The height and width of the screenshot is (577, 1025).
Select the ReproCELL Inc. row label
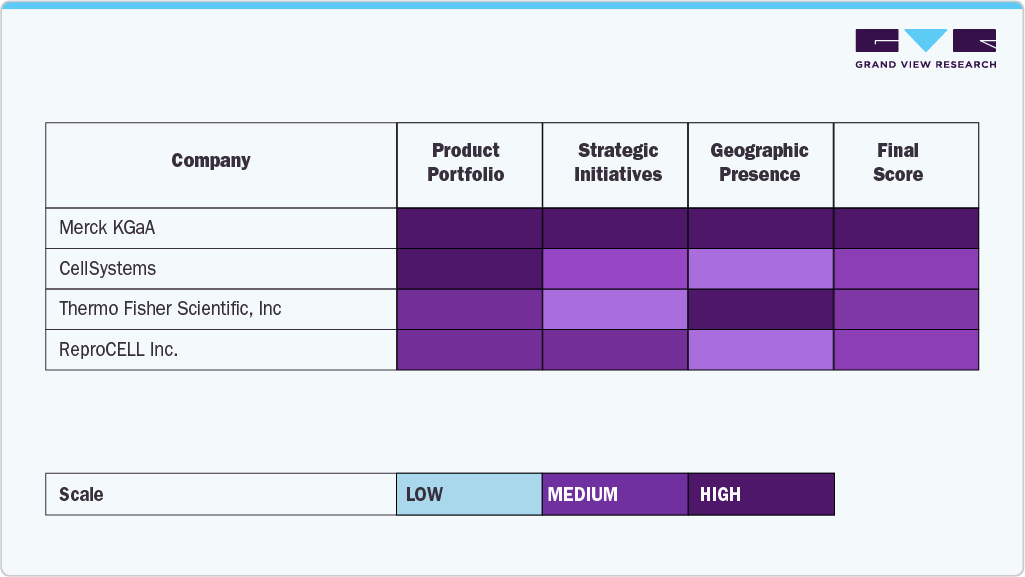[x=118, y=350]
